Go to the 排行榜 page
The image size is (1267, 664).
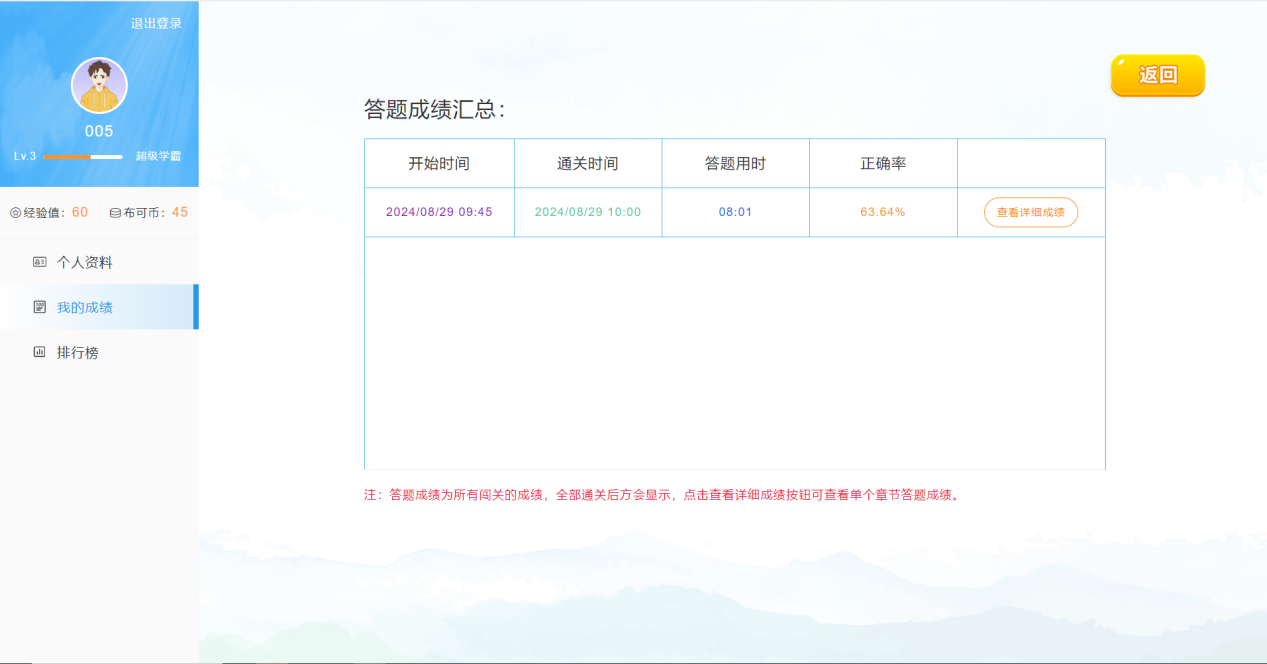click(77, 352)
